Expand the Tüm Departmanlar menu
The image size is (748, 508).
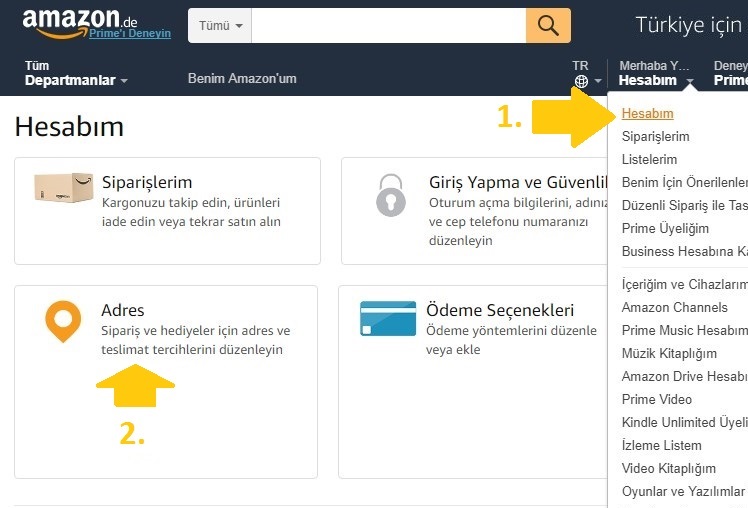click(x=76, y=73)
